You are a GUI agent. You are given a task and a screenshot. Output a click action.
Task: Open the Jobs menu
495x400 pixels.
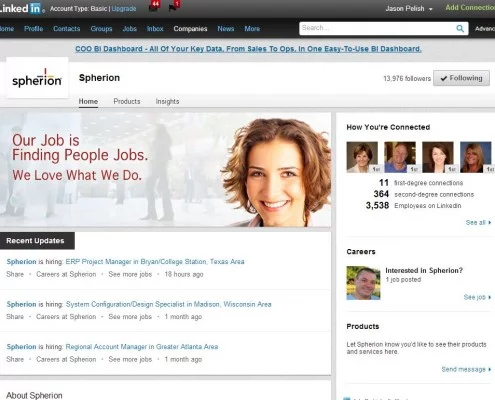point(130,29)
